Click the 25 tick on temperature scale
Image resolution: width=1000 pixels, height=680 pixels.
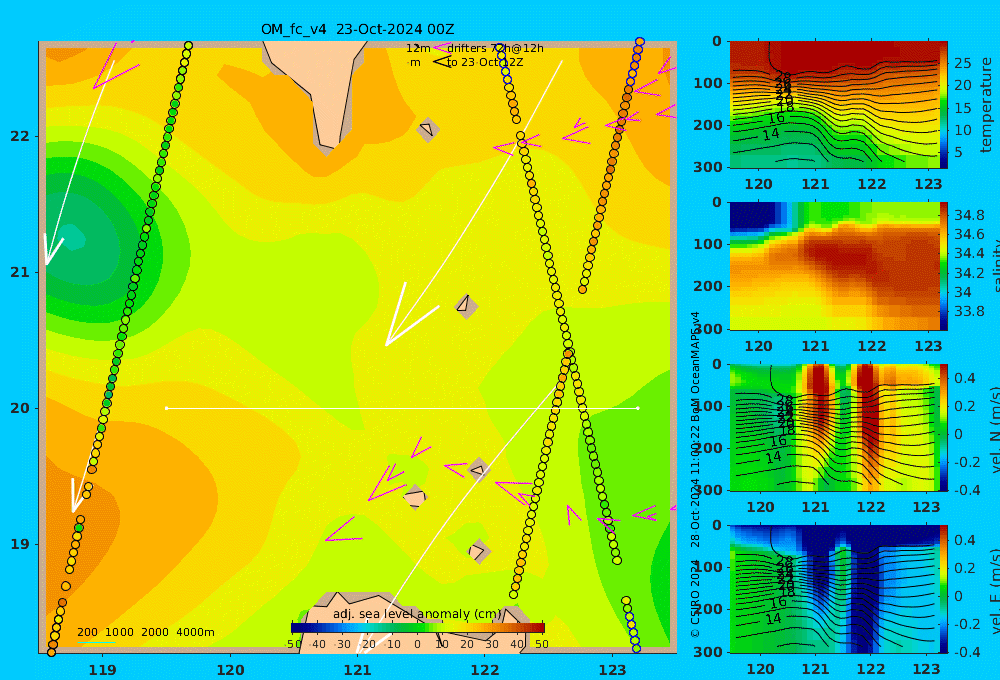click(963, 63)
